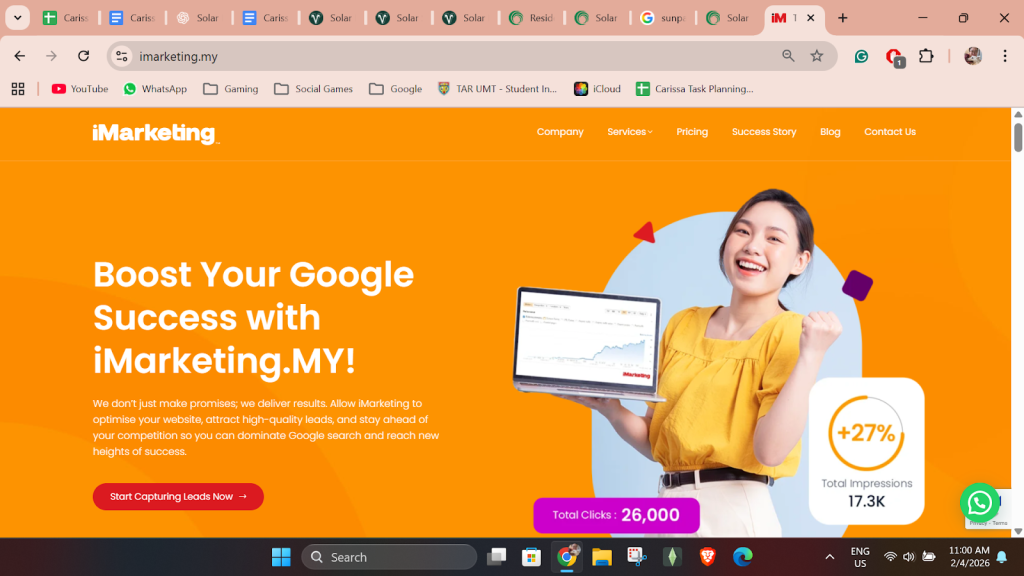Open File Explorer from the taskbar
The width and height of the screenshot is (1024, 576).
(x=601, y=557)
